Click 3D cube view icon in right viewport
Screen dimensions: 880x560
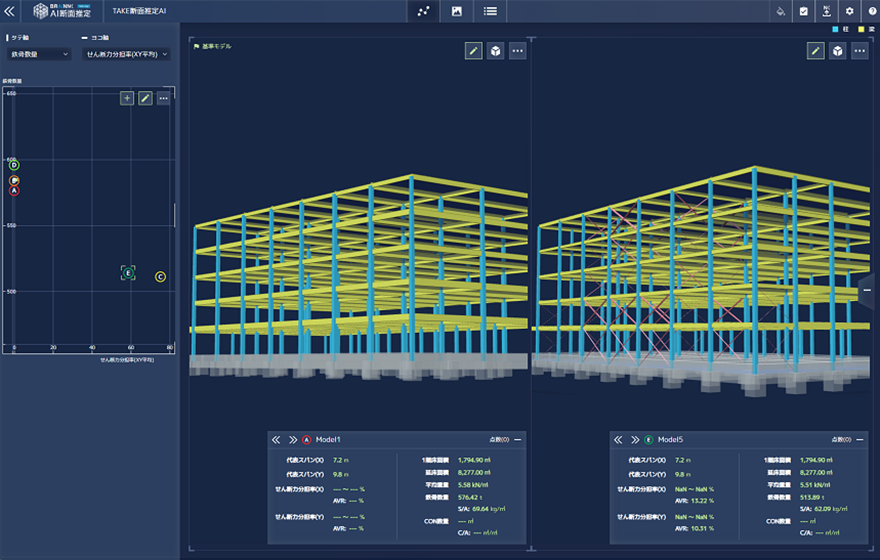pos(837,50)
